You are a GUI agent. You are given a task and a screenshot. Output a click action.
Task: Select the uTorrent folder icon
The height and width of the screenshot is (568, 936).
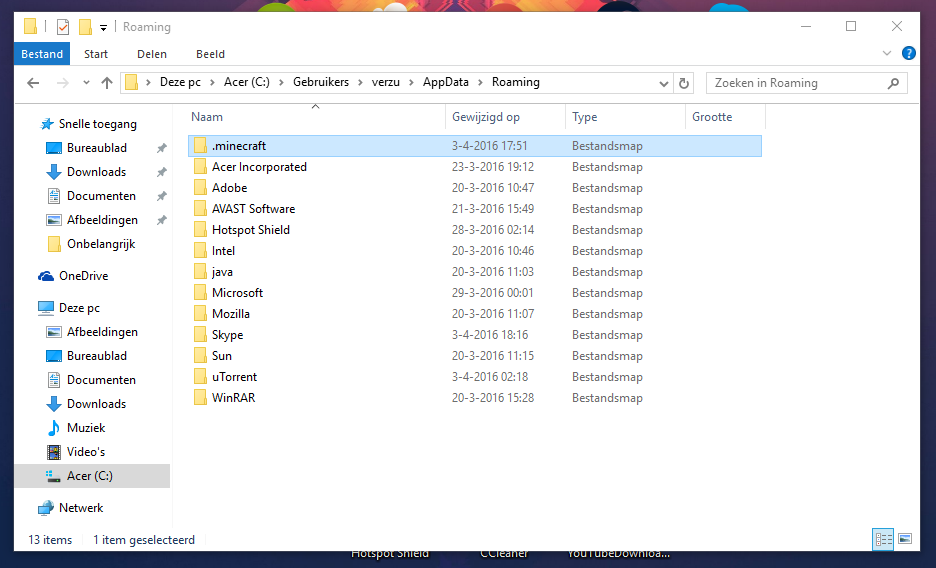(x=201, y=376)
